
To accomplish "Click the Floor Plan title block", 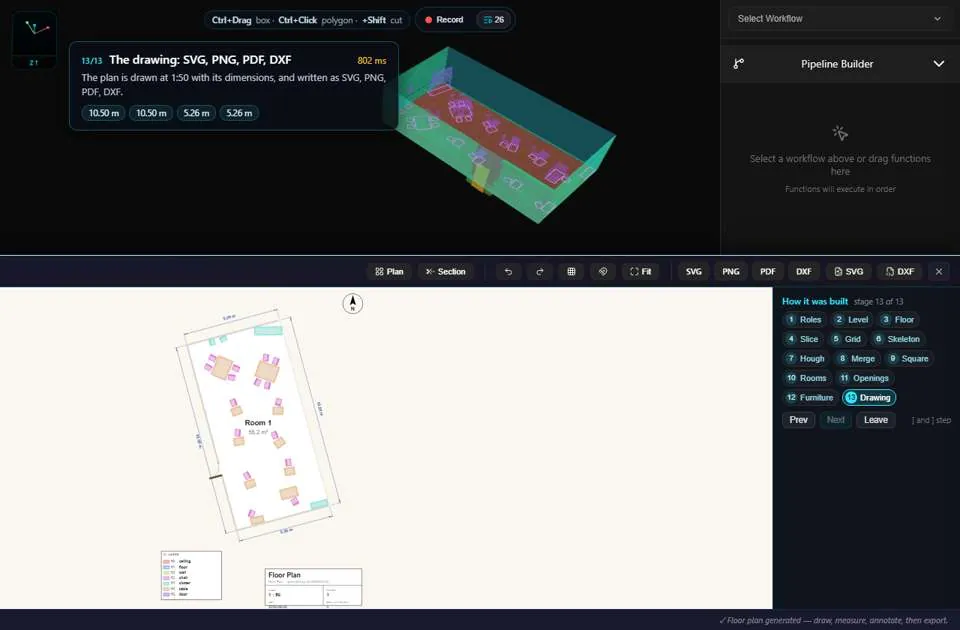I will point(313,587).
